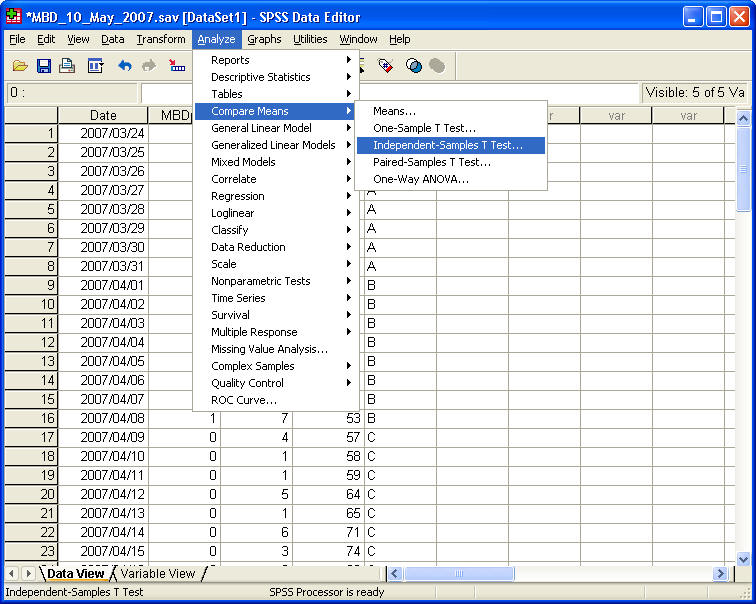Image resolution: width=756 pixels, height=604 pixels.
Task: Open Classify submenu entry
Action: tap(275, 230)
